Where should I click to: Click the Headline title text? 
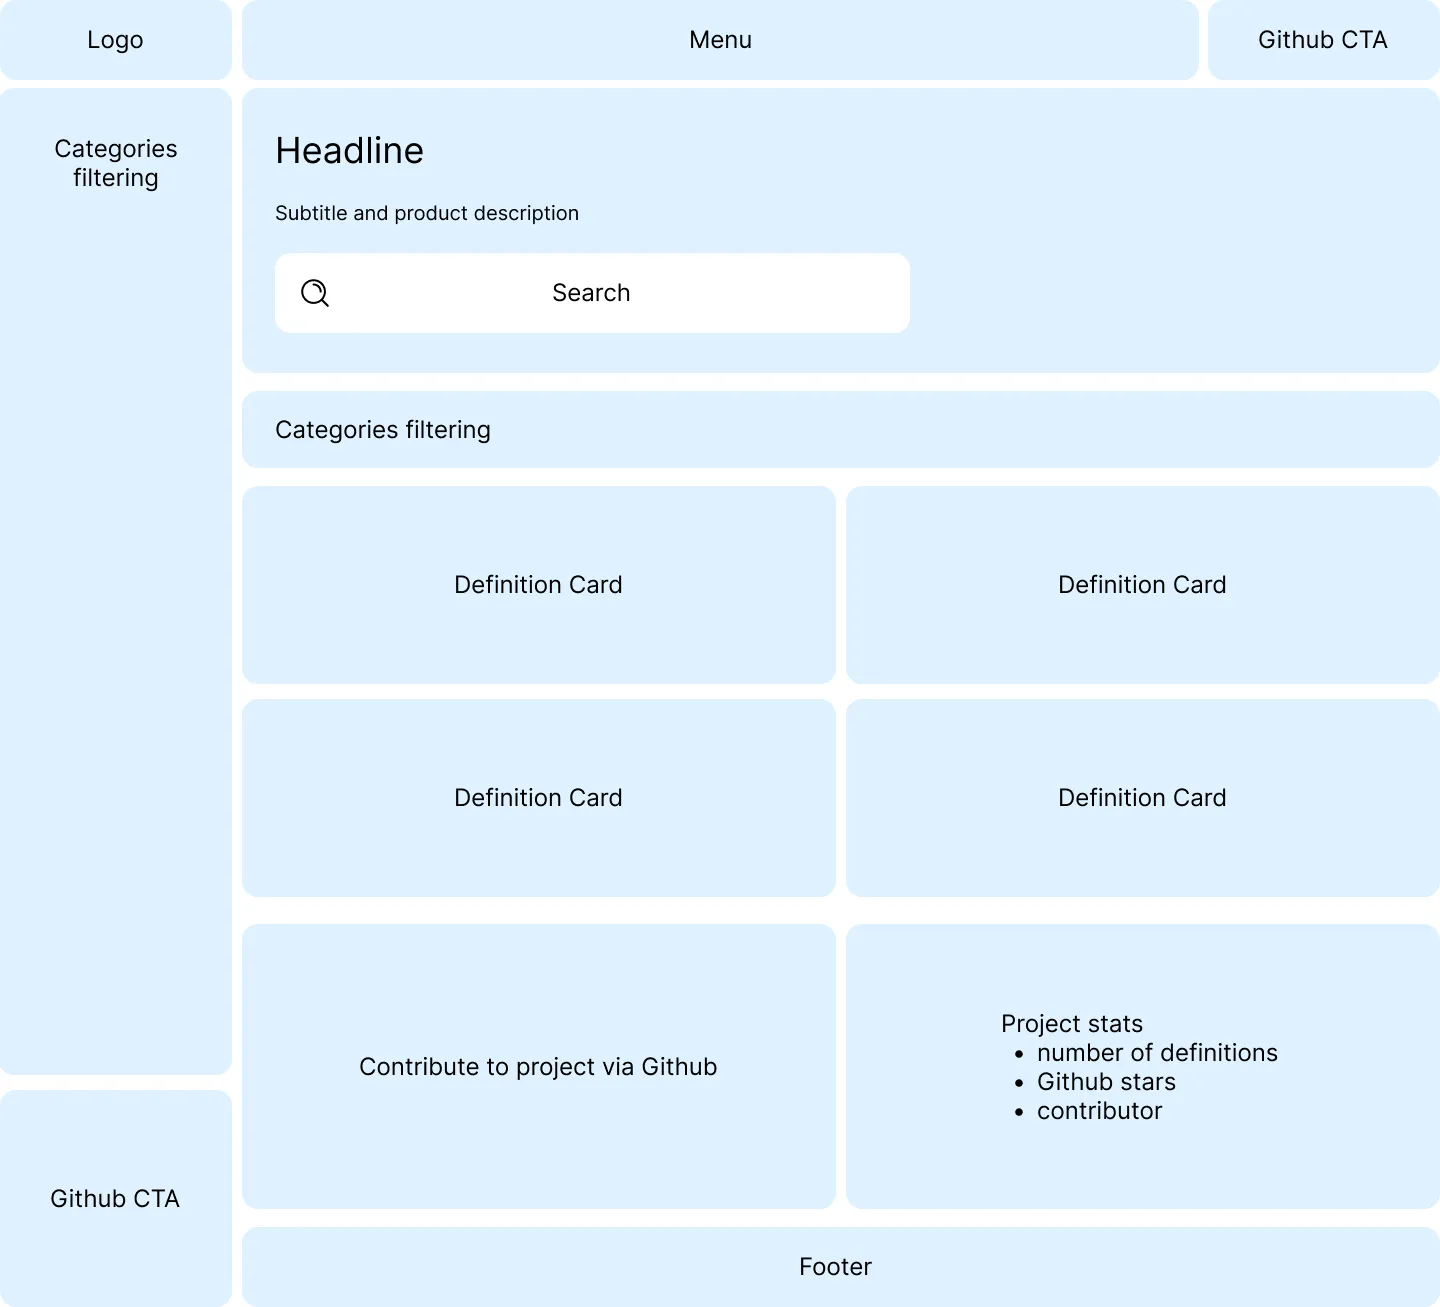click(349, 151)
